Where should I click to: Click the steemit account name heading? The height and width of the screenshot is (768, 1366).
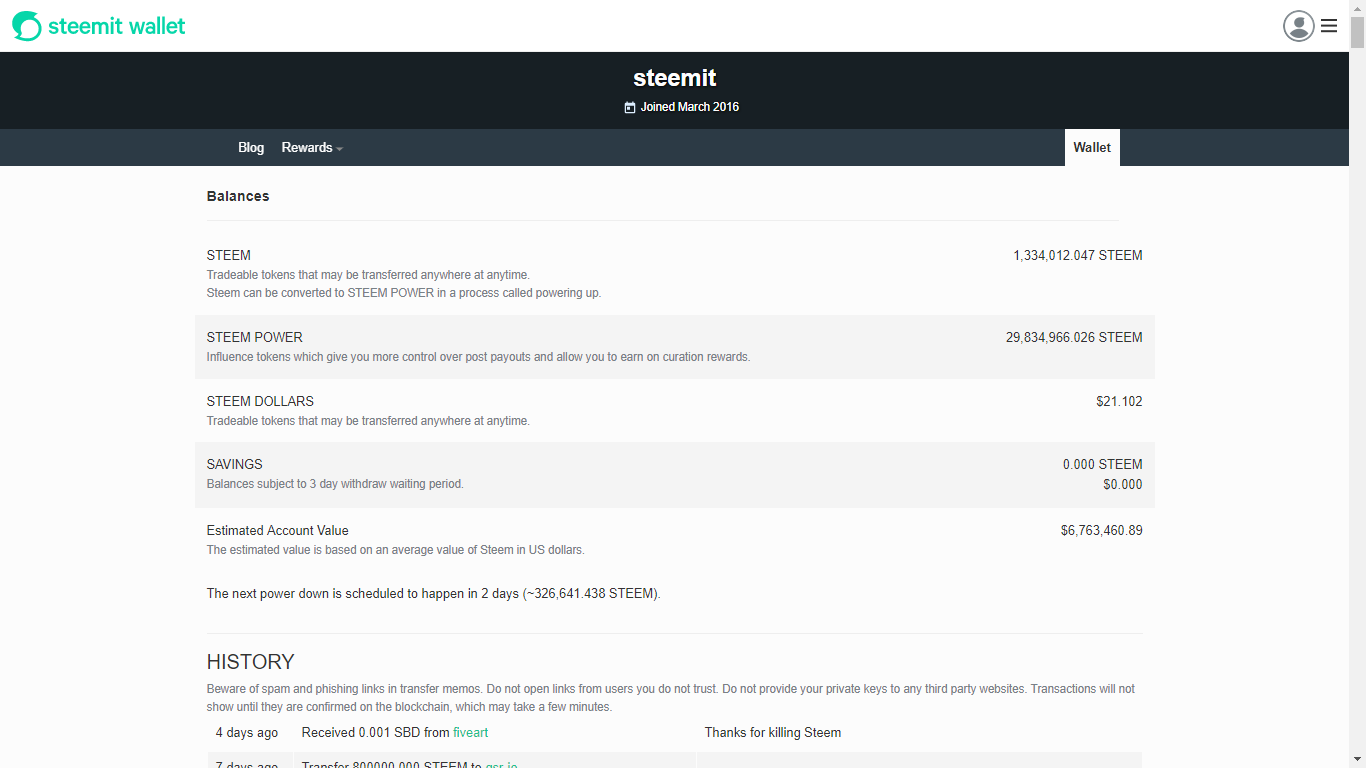coord(675,78)
